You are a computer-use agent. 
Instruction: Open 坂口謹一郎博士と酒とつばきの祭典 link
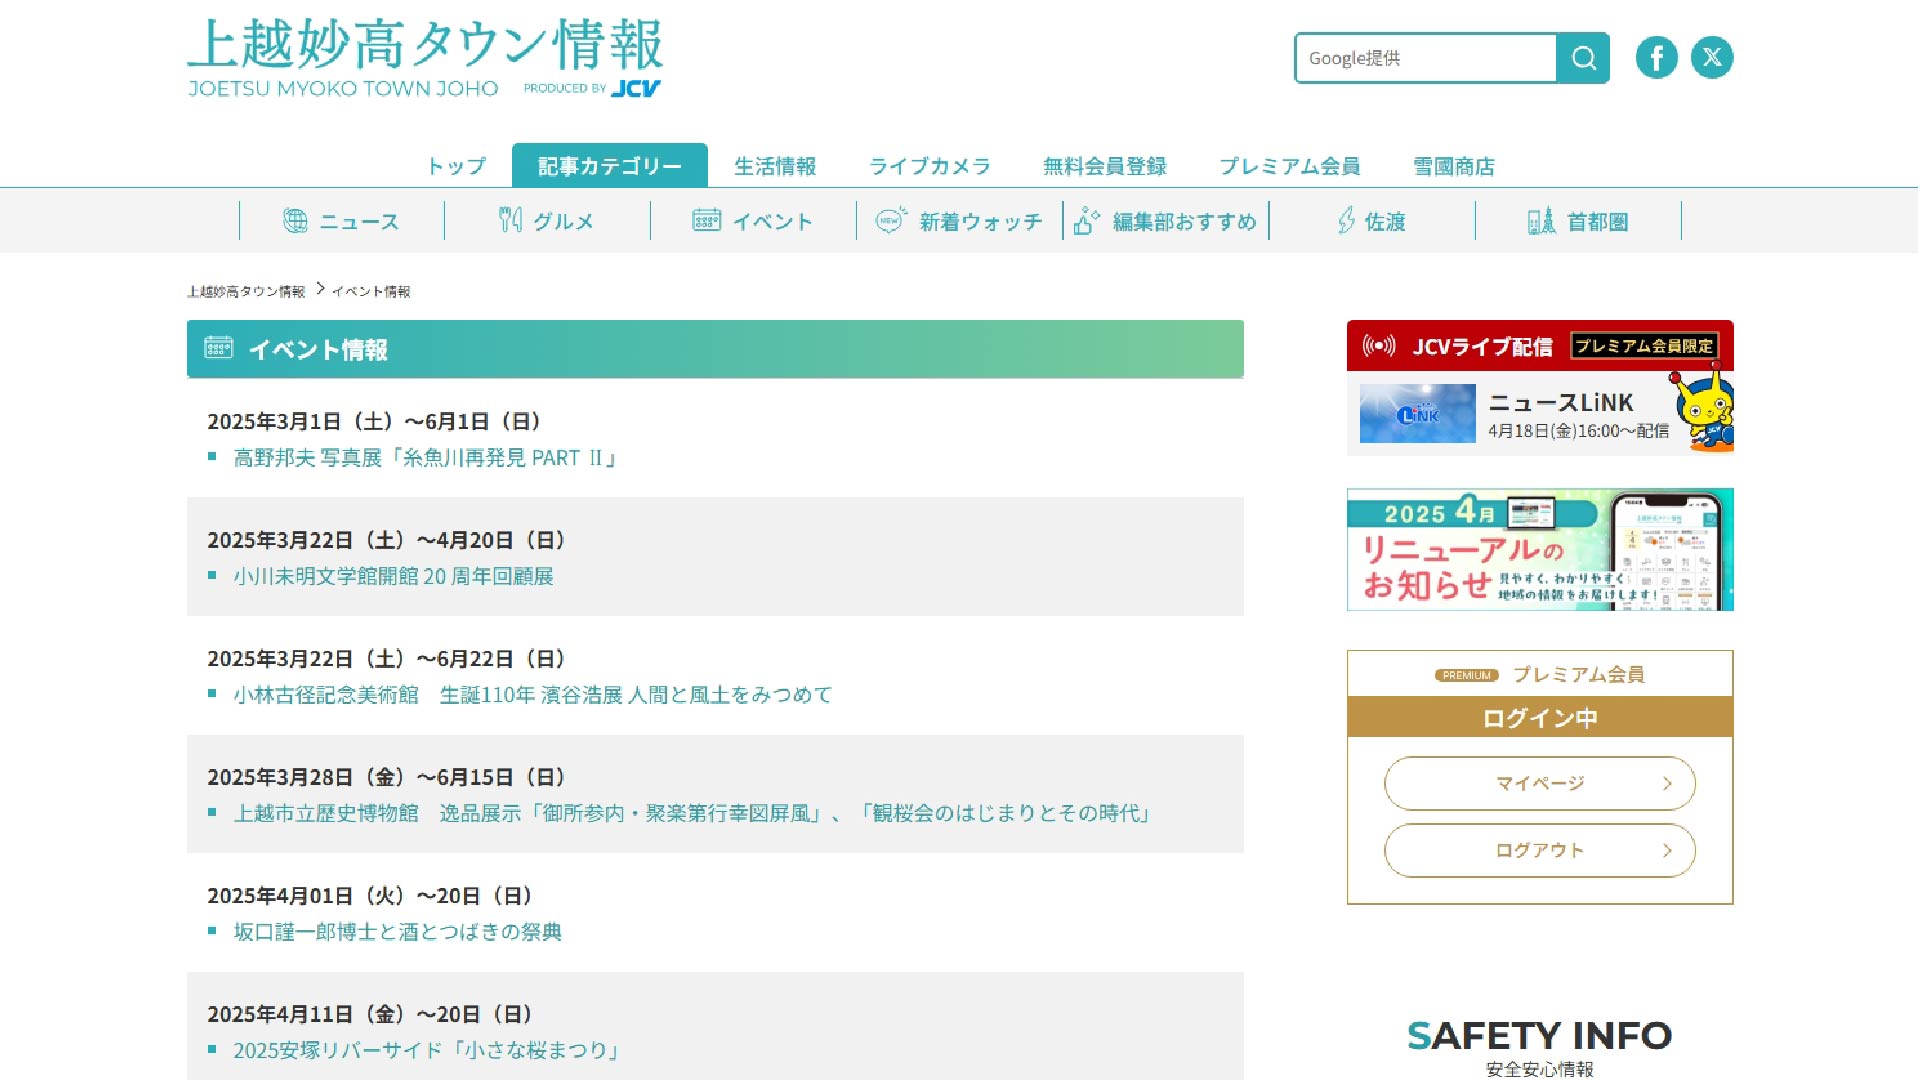[x=397, y=932]
